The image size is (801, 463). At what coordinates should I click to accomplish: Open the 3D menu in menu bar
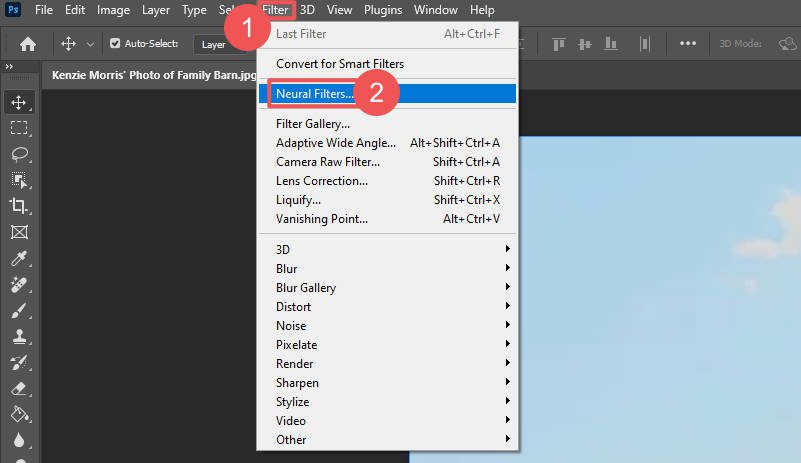307,10
